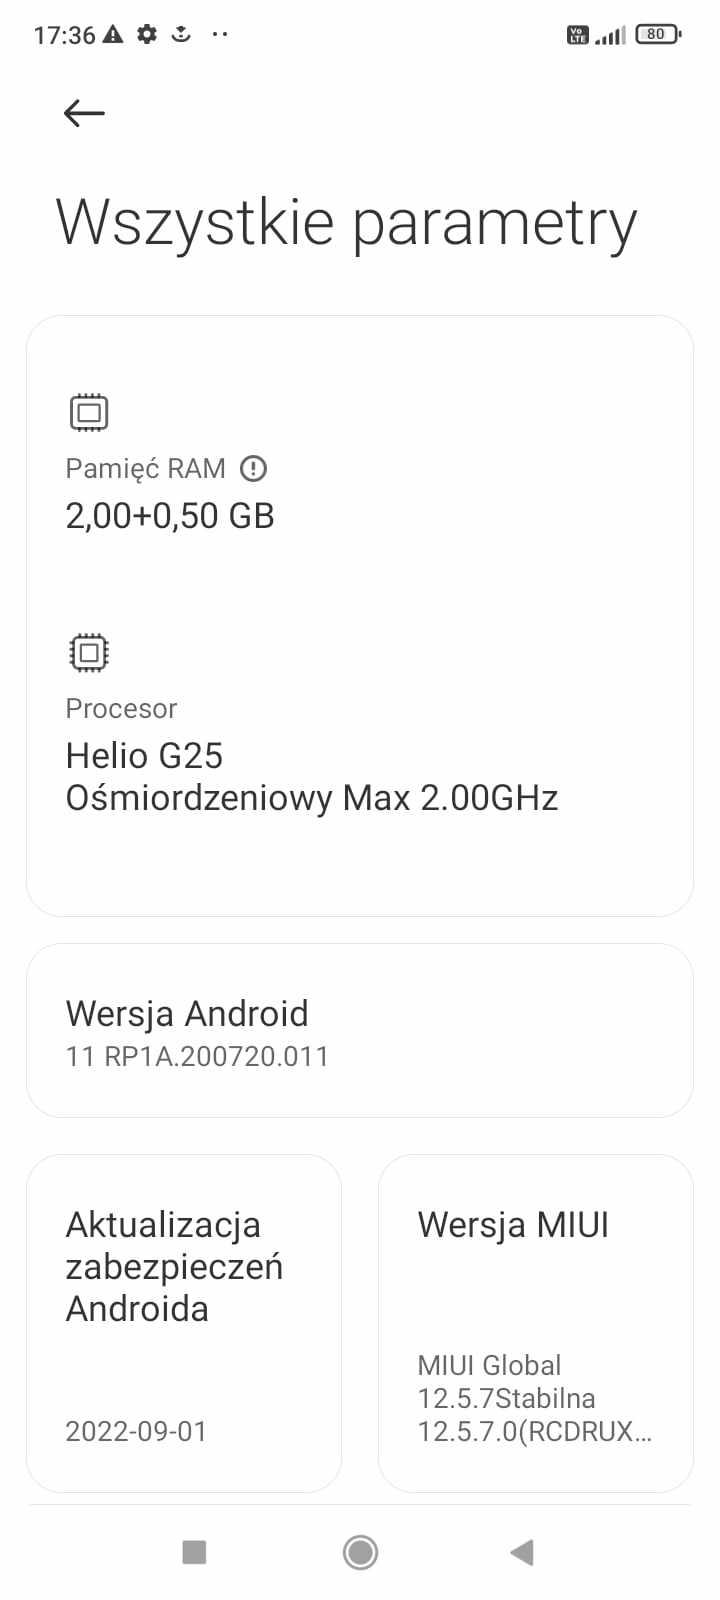This screenshot has width=720, height=1600.
Task: Open Aktualizacja zabezpieczeń Androida card
Action: coord(184,1323)
